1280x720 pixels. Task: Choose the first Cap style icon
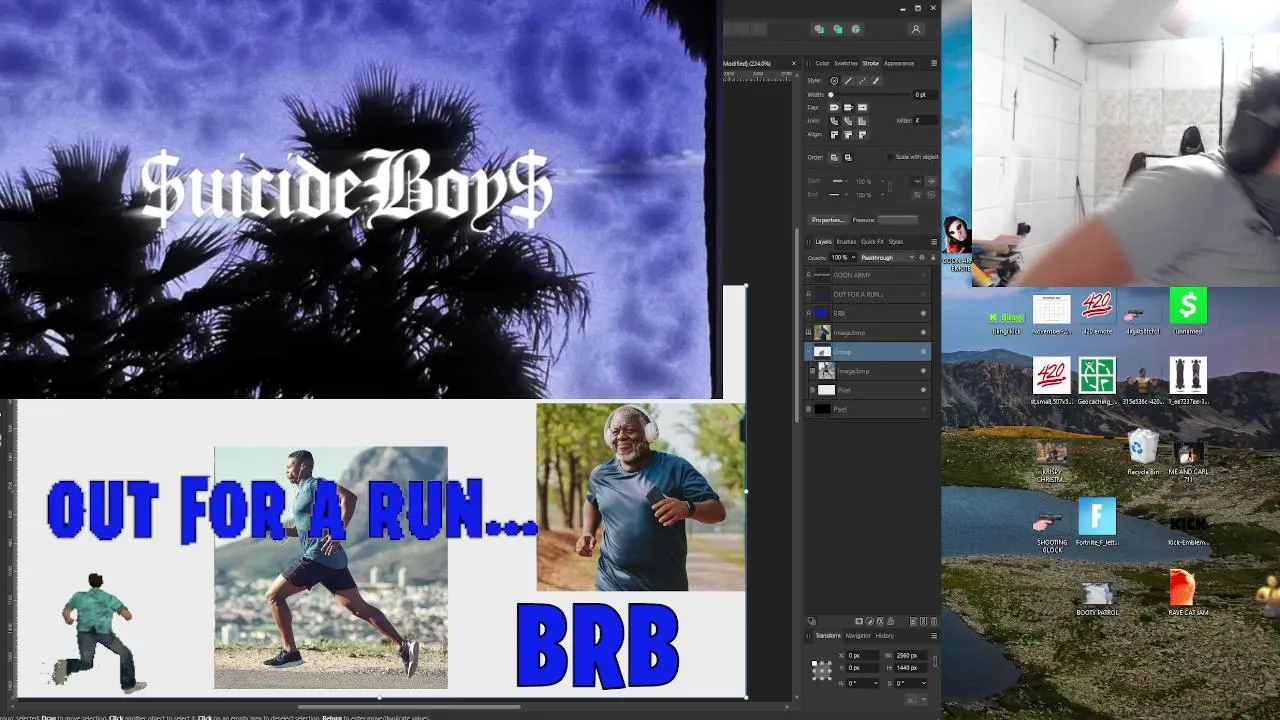834,107
